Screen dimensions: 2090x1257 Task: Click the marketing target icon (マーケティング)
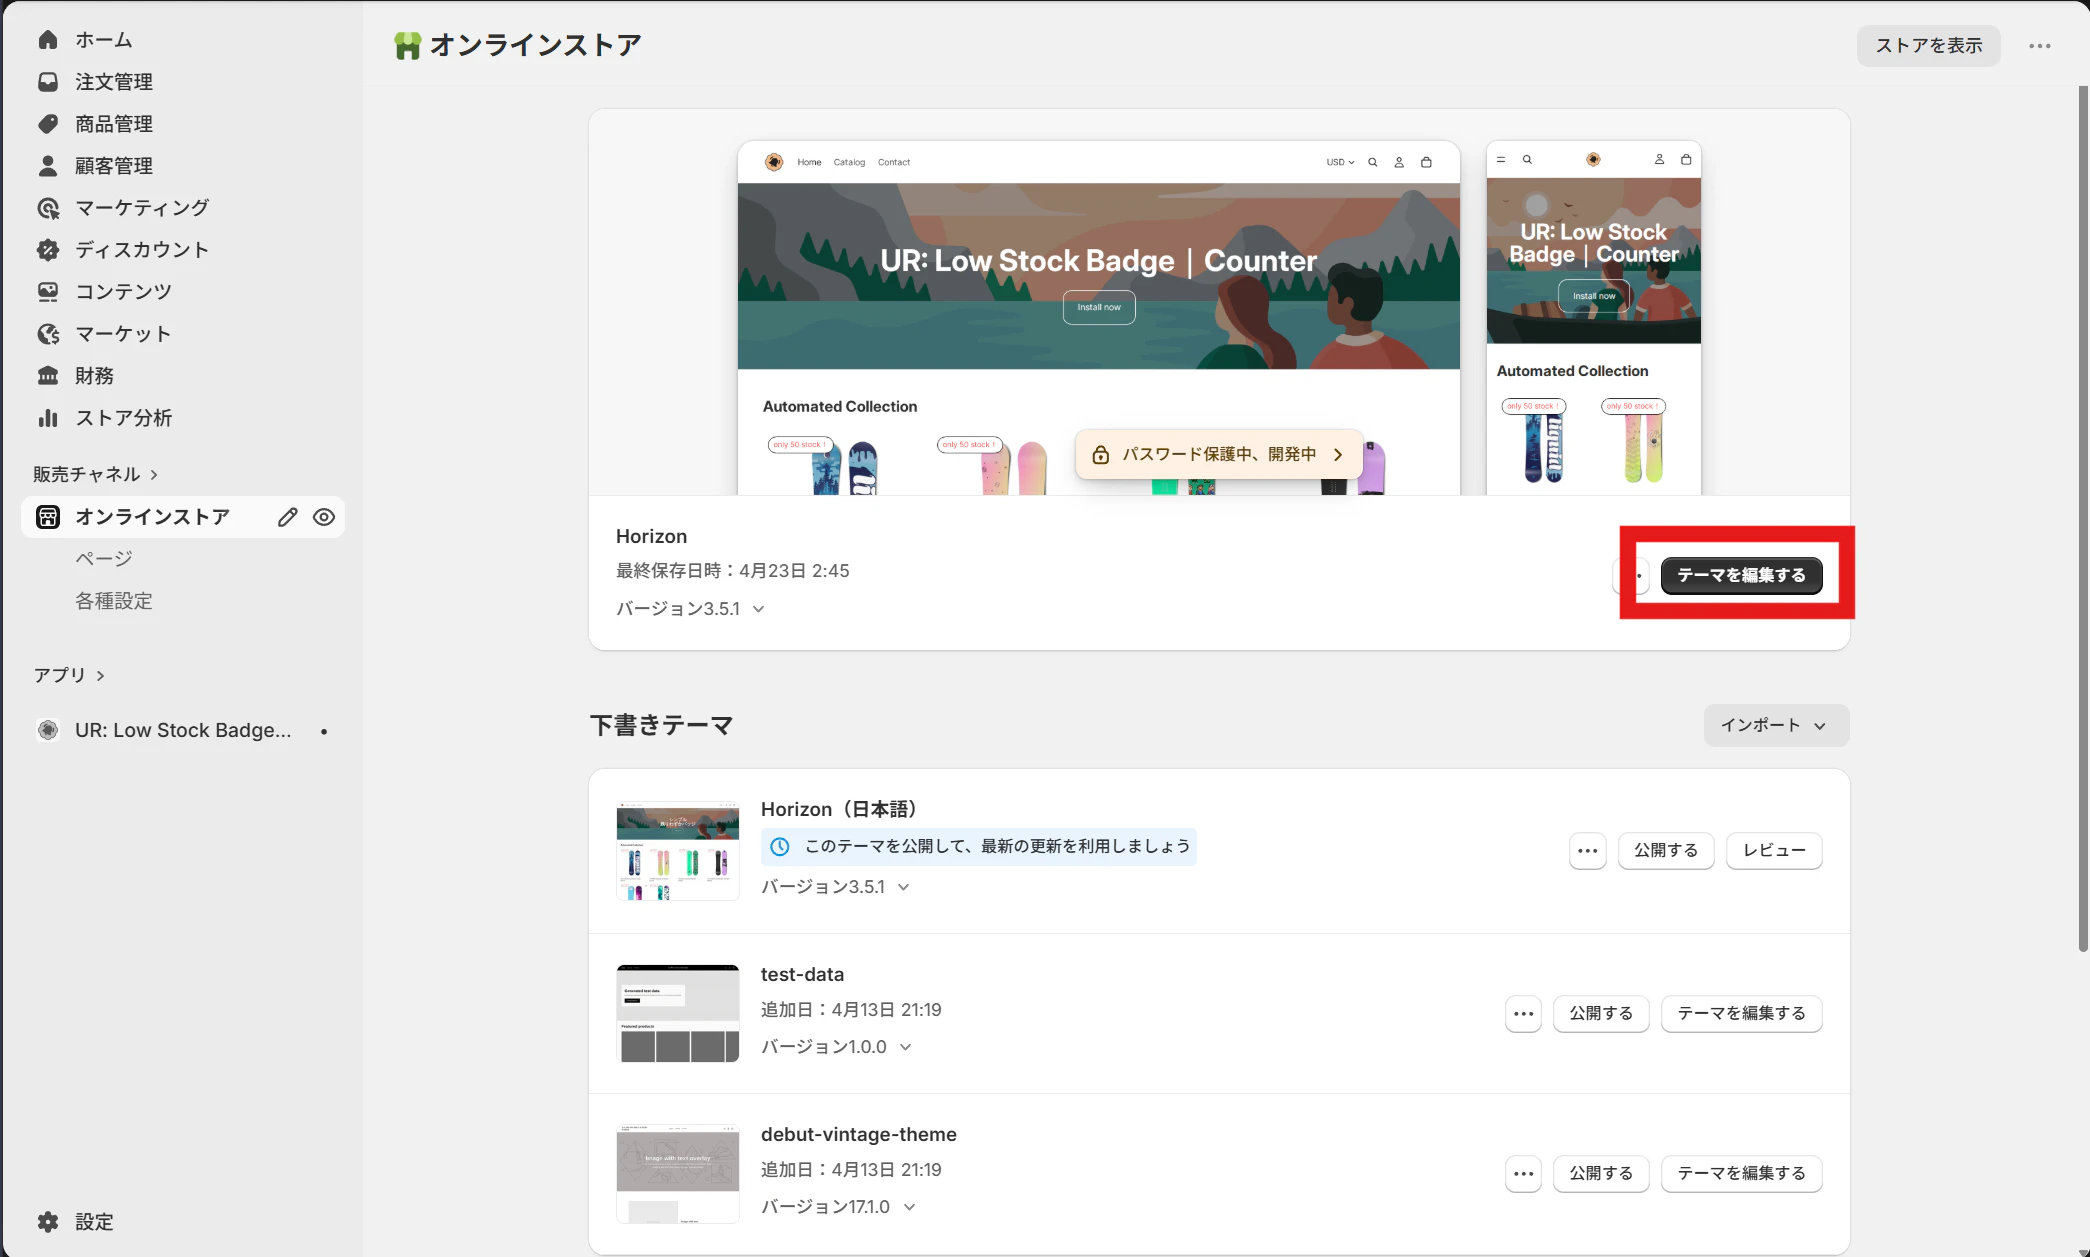point(47,208)
